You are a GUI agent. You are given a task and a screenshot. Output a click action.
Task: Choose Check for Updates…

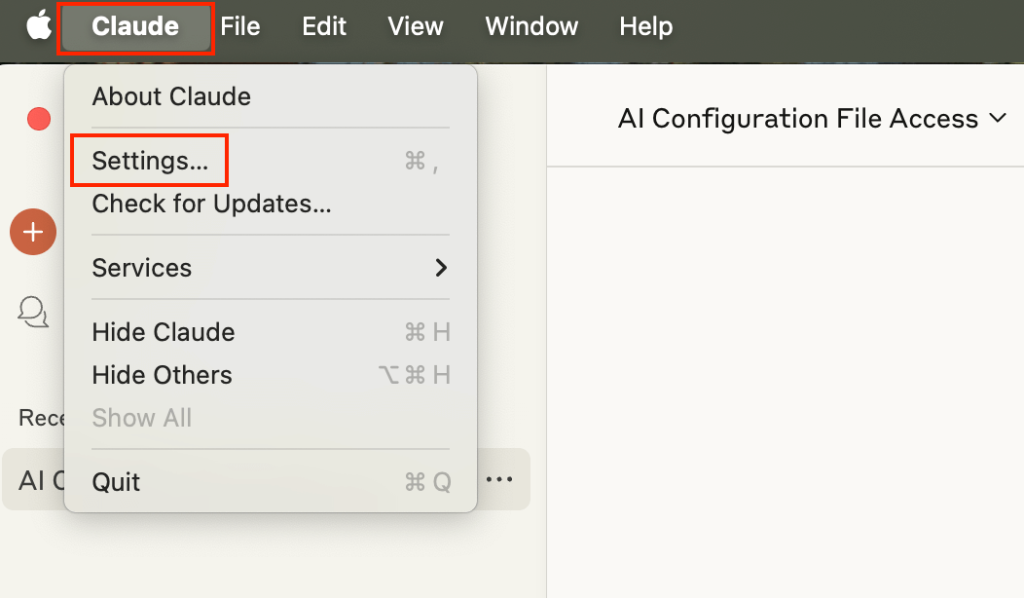tap(270, 204)
